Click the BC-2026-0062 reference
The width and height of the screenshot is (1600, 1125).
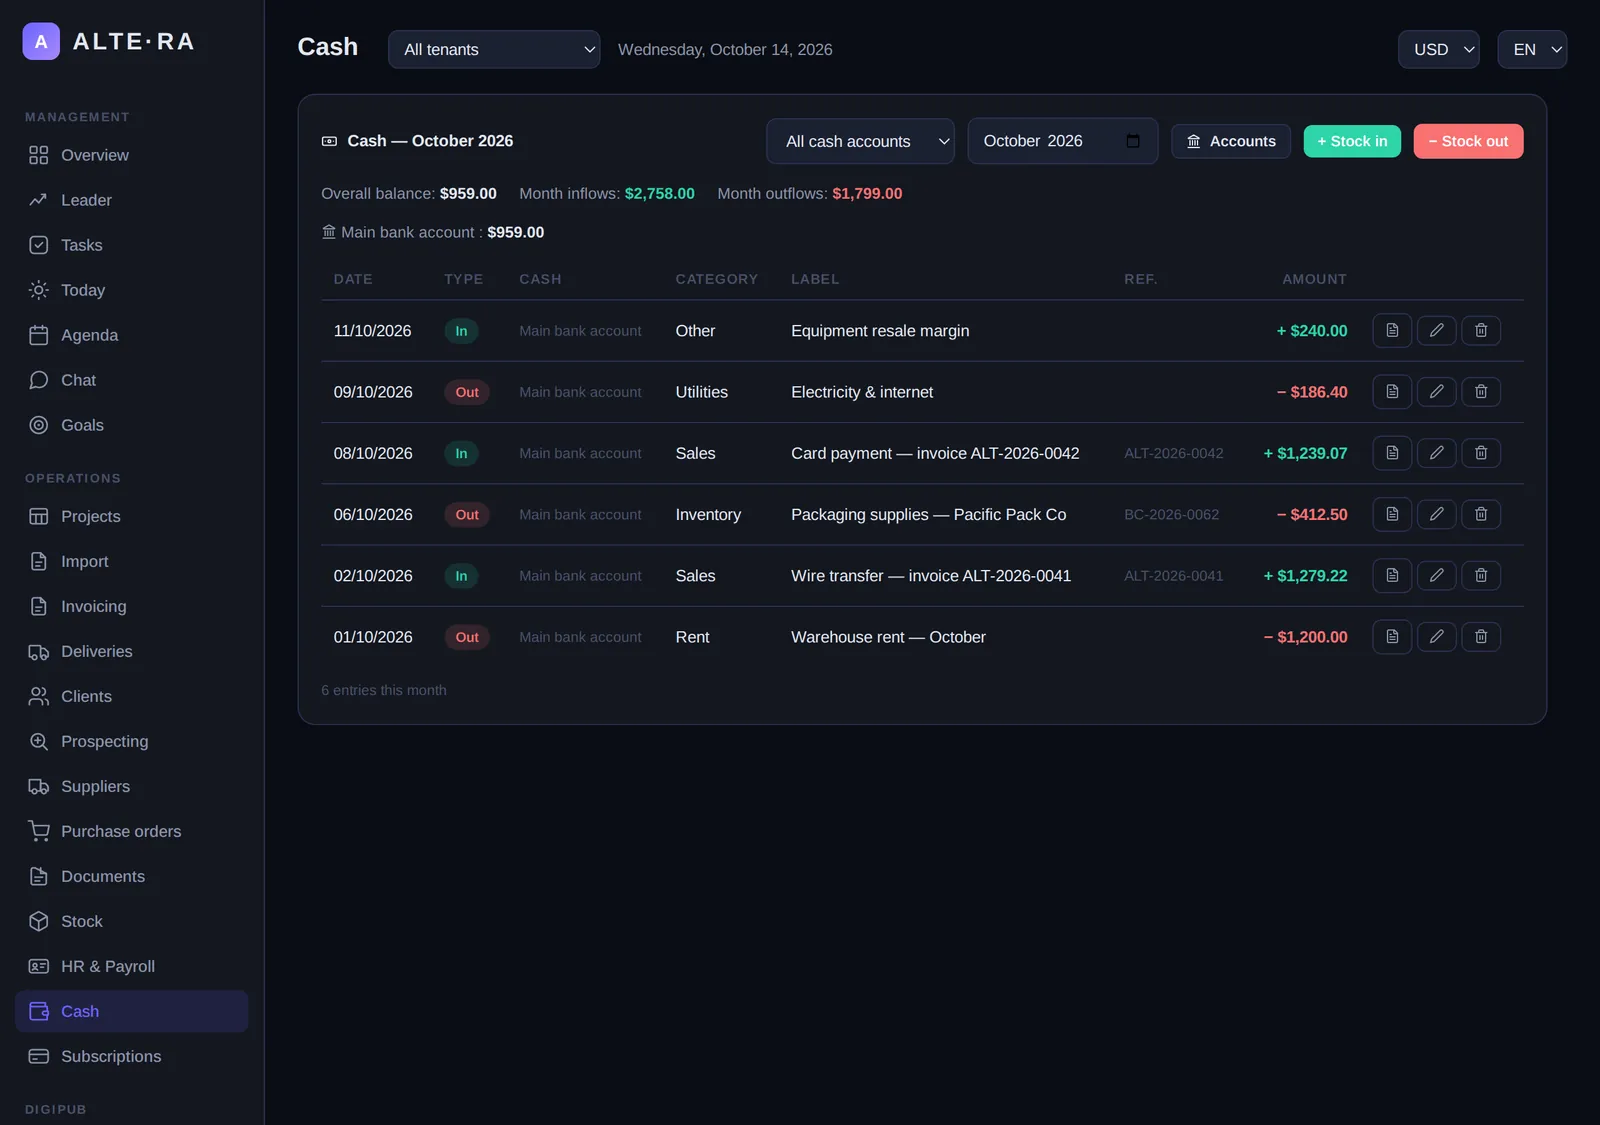[x=1171, y=514]
